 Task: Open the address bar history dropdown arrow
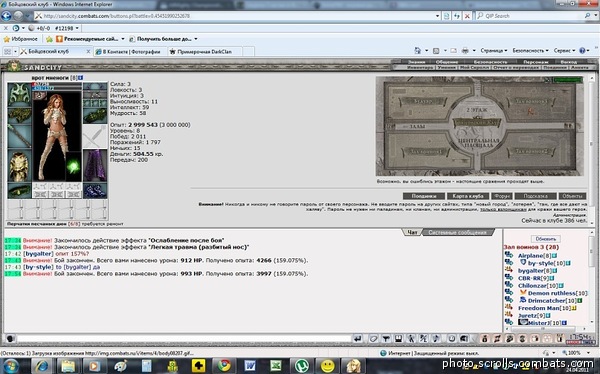[437, 16]
